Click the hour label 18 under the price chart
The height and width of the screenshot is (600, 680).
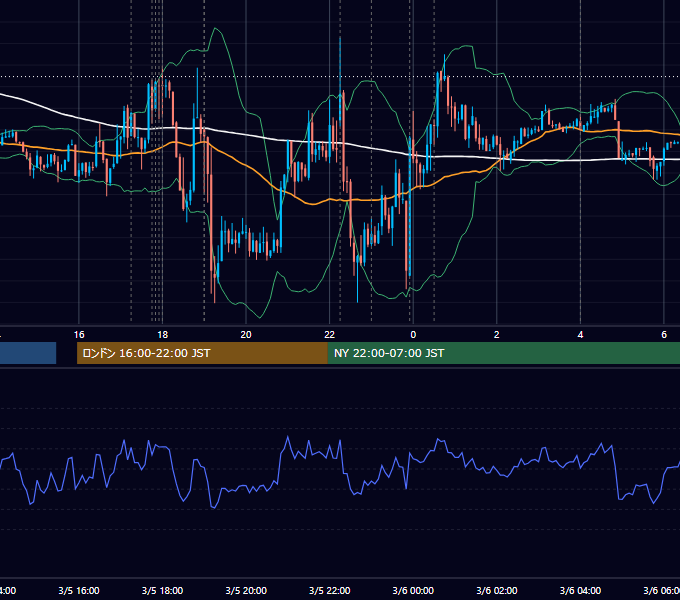click(x=162, y=335)
